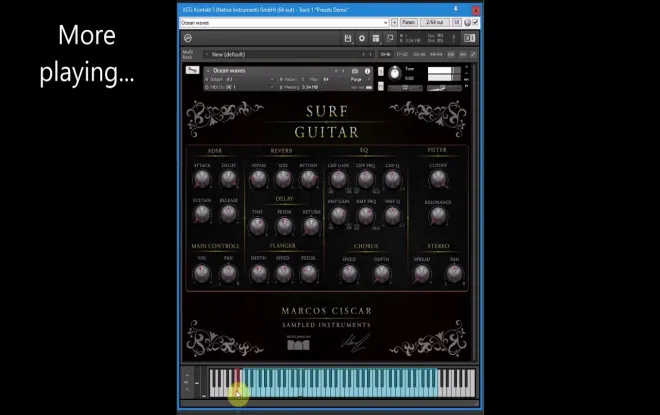Toggle the minimized view icon
660x415 pixels.
coord(390,38)
